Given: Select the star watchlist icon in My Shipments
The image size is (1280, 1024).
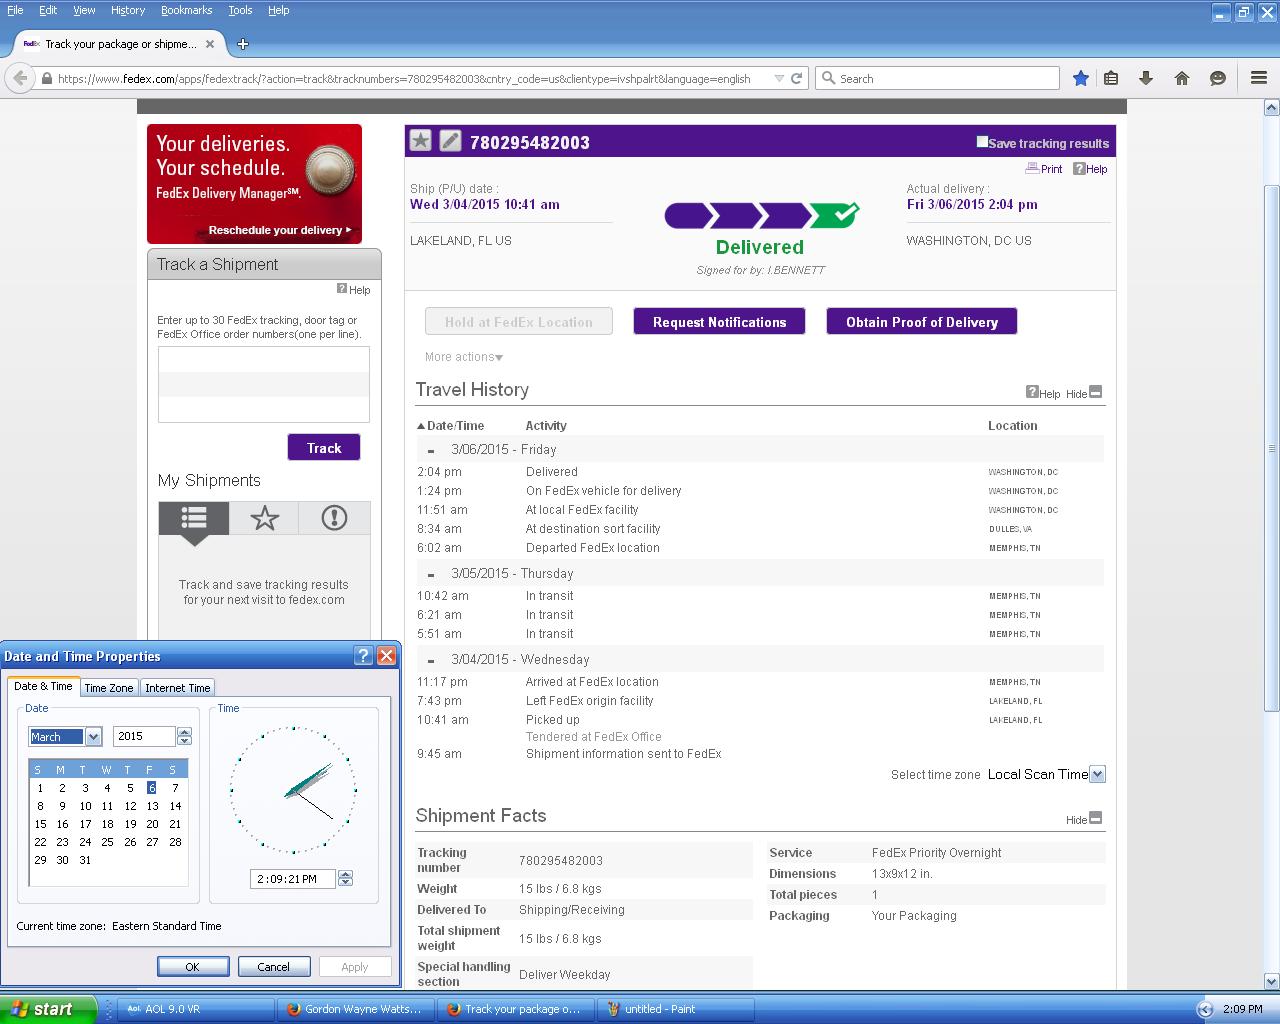Looking at the screenshot, I should pyautogui.click(x=264, y=518).
